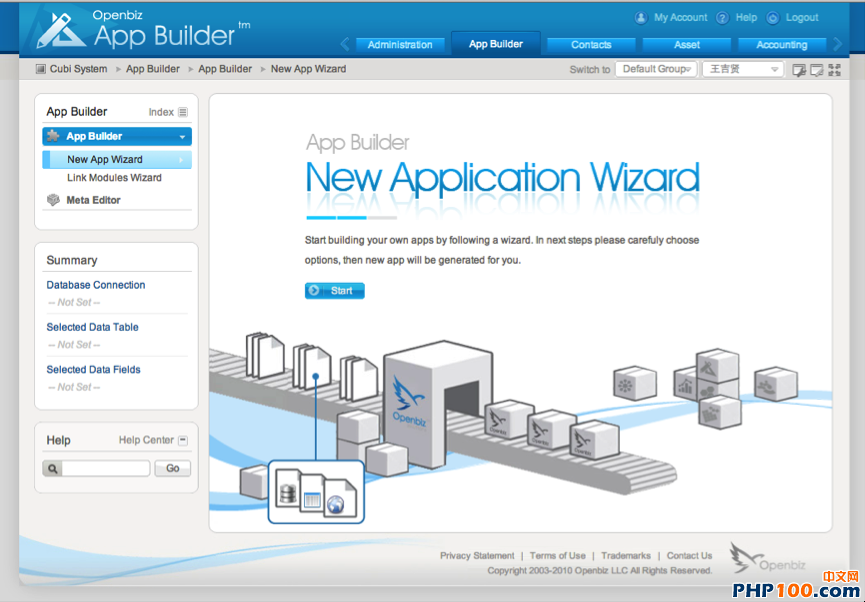The image size is (865, 602).
Task: Click the Help search input field
Action: [x=105, y=468]
